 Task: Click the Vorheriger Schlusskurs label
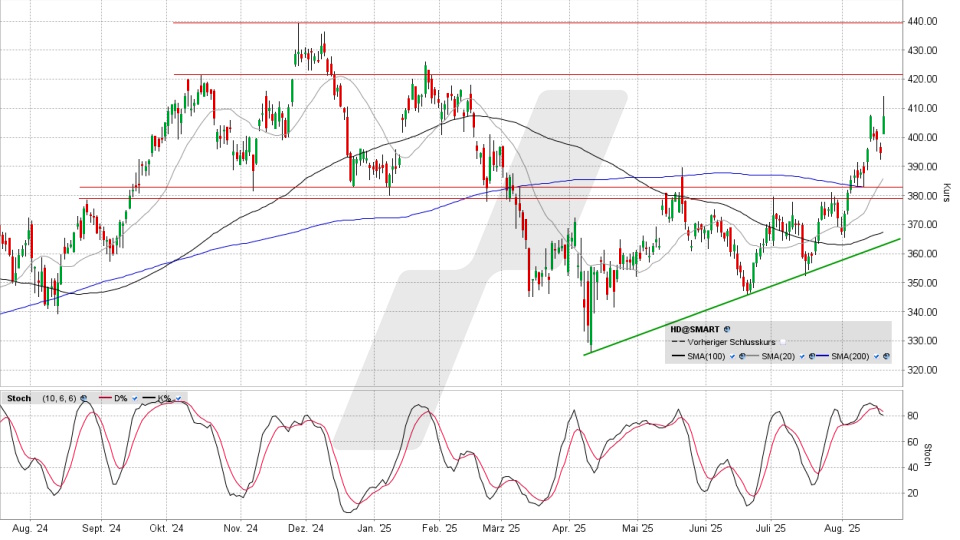pyautogui.click(x=731, y=342)
